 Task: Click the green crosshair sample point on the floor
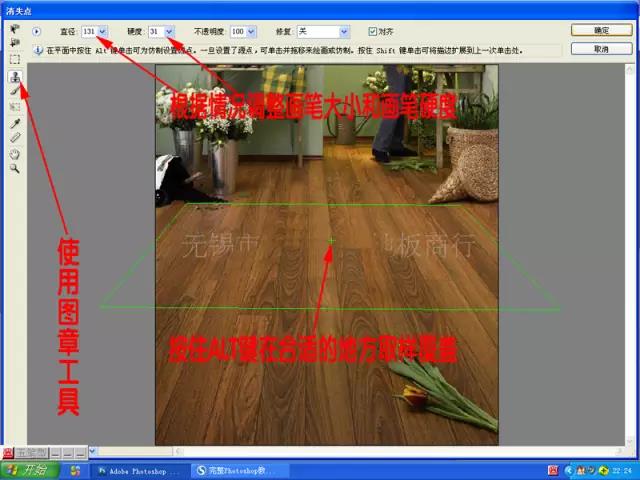tap(331, 241)
